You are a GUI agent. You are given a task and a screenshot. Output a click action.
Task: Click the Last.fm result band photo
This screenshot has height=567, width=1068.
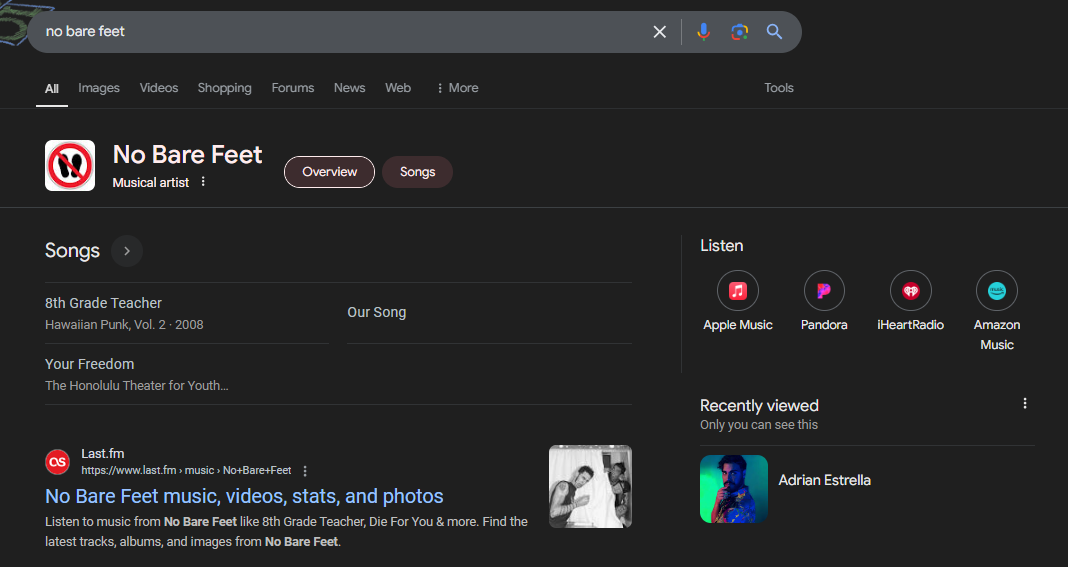(x=591, y=487)
